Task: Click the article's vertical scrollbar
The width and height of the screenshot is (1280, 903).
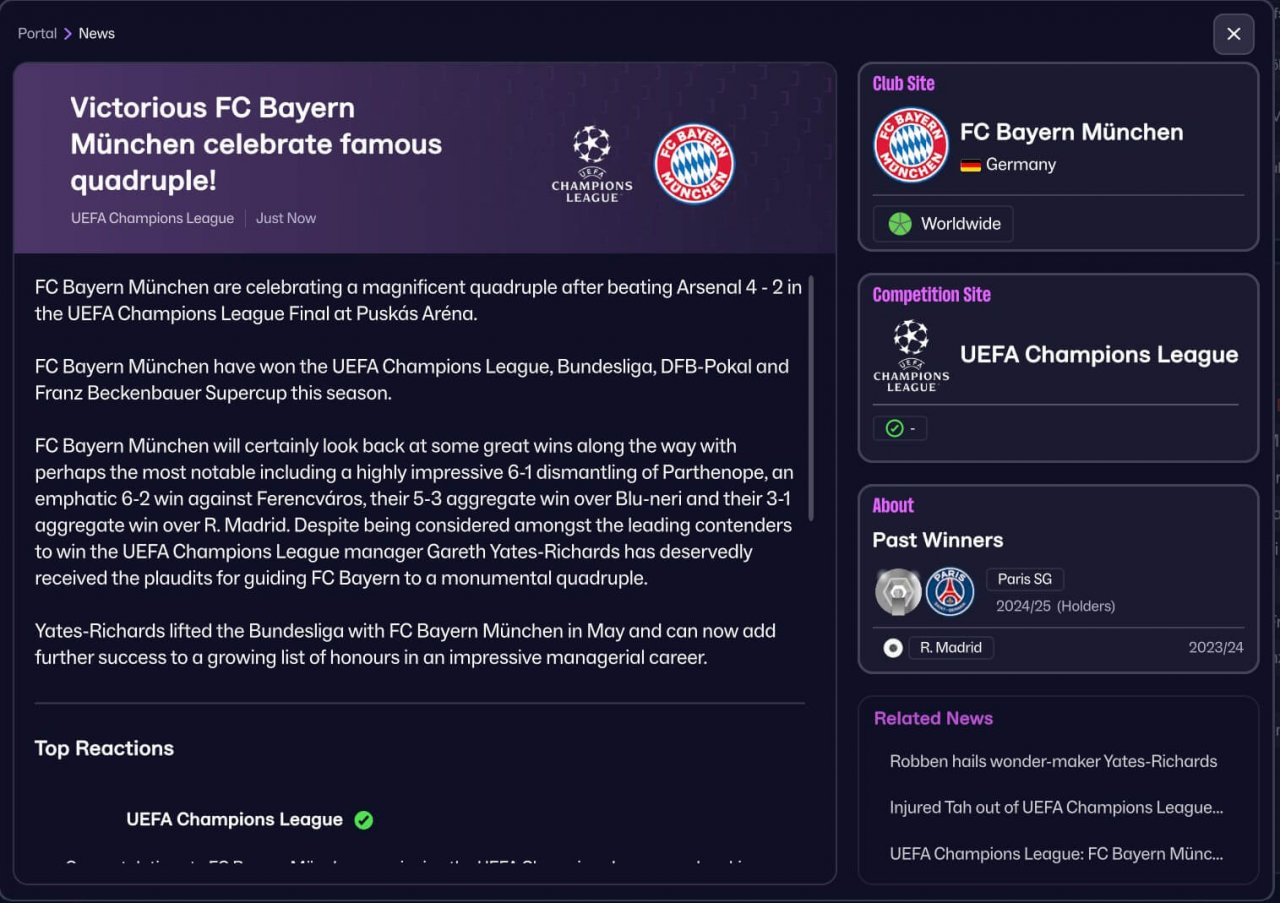Action: (x=811, y=398)
